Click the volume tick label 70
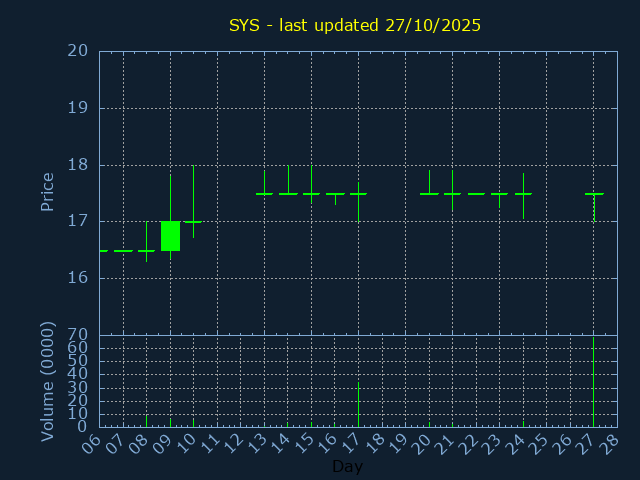Screen dimensions: 640x480 (x=78, y=335)
